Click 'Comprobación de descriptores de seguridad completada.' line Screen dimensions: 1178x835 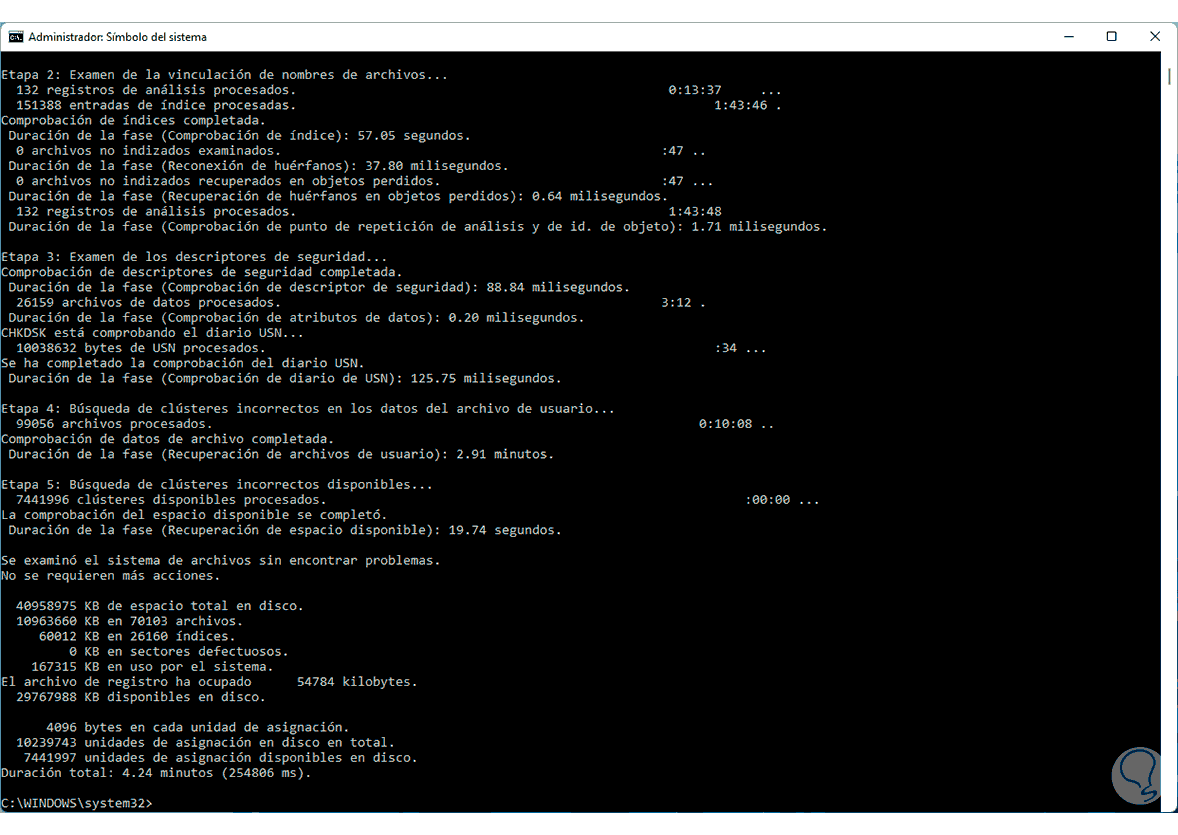[x=201, y=272]
